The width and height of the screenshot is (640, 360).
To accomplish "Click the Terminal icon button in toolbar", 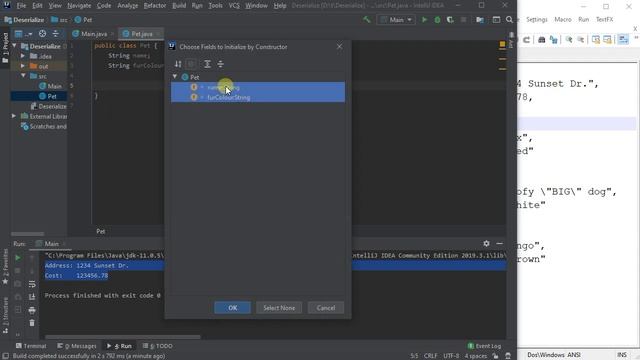I will 496,20.
